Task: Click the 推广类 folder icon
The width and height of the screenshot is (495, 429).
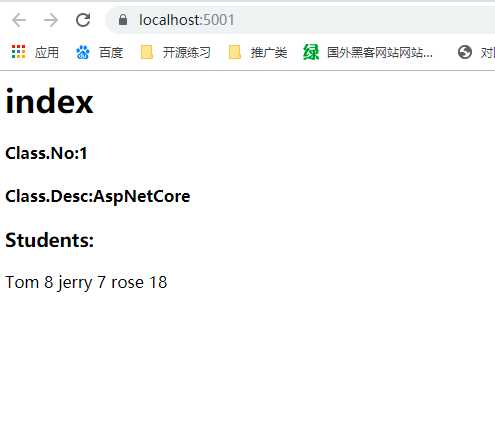Action: click(x=235, y=52)
